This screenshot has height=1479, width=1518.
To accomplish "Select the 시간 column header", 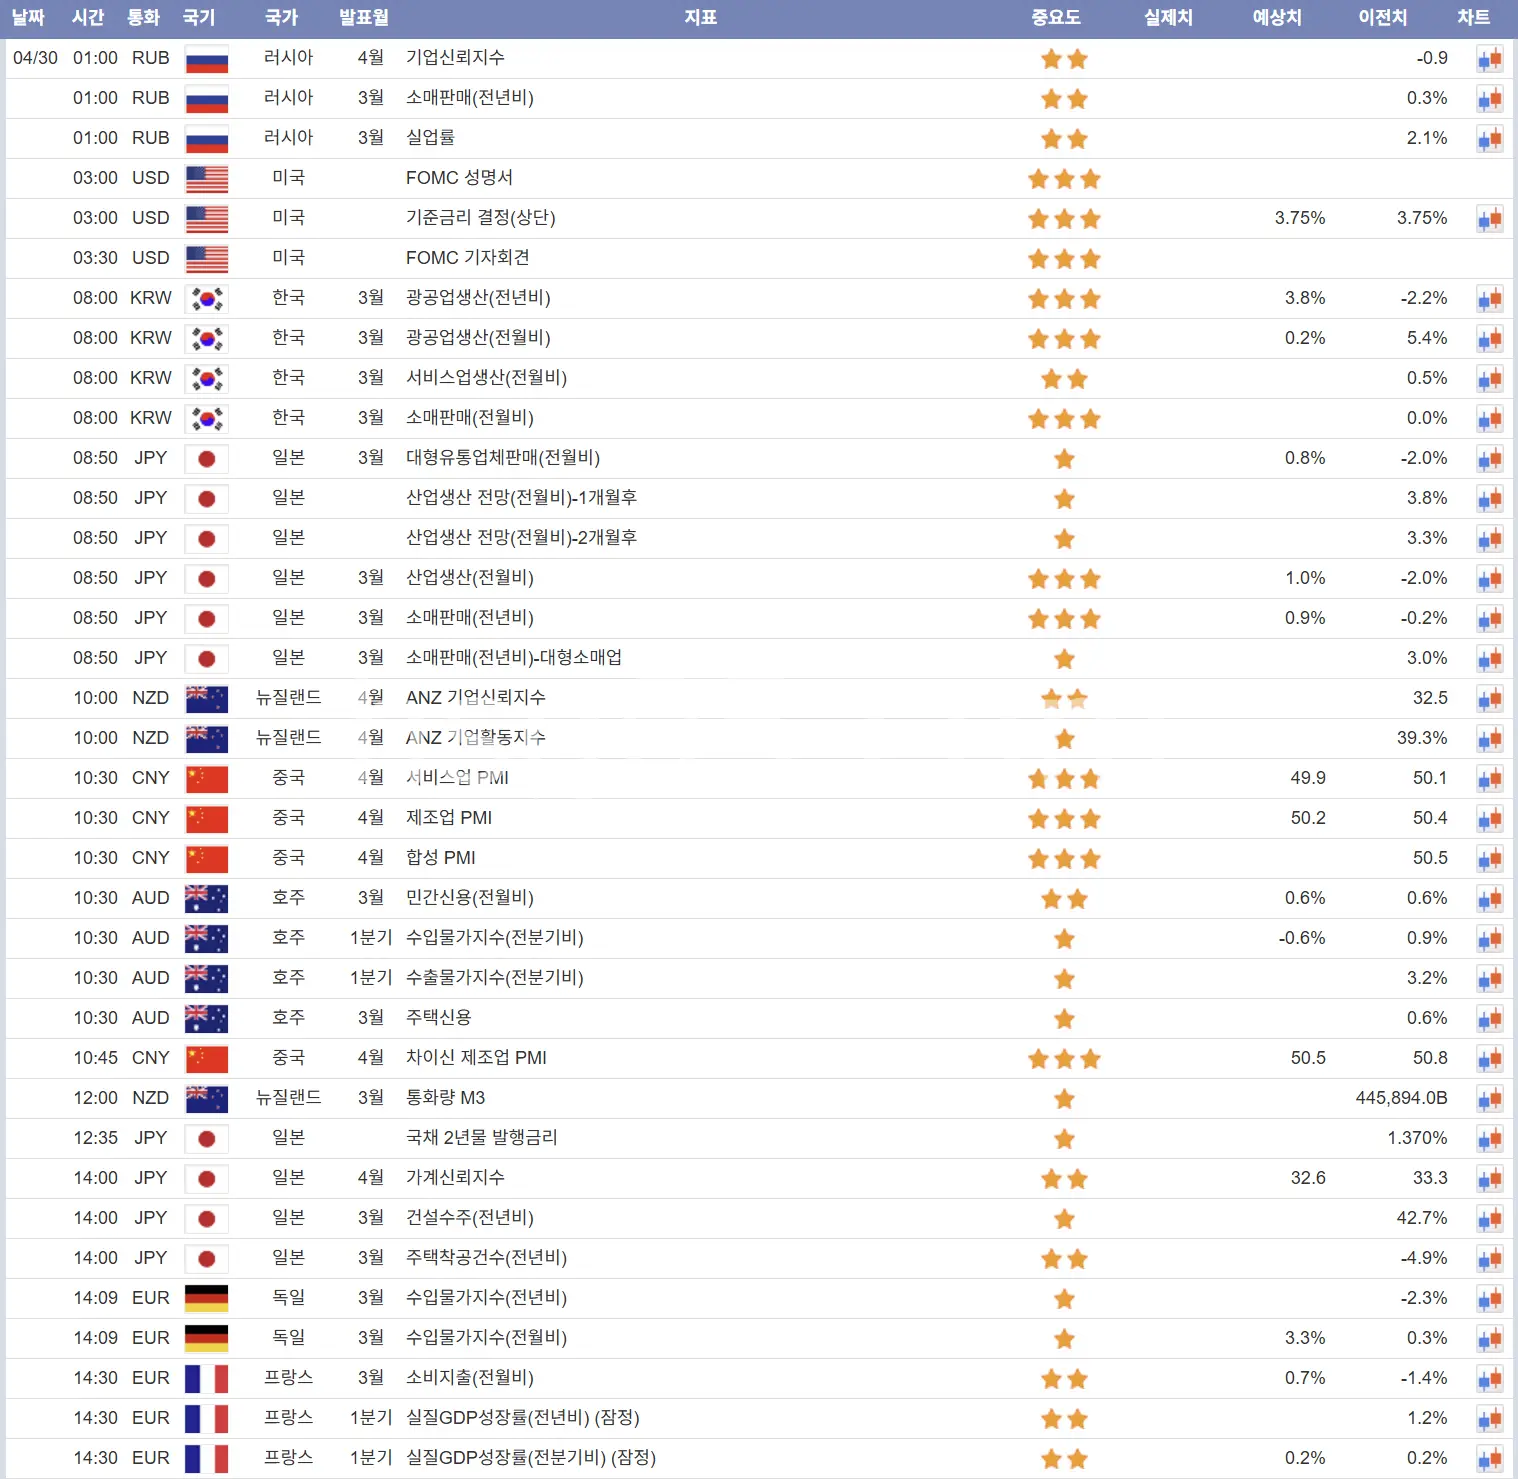I will coord(88,18).
